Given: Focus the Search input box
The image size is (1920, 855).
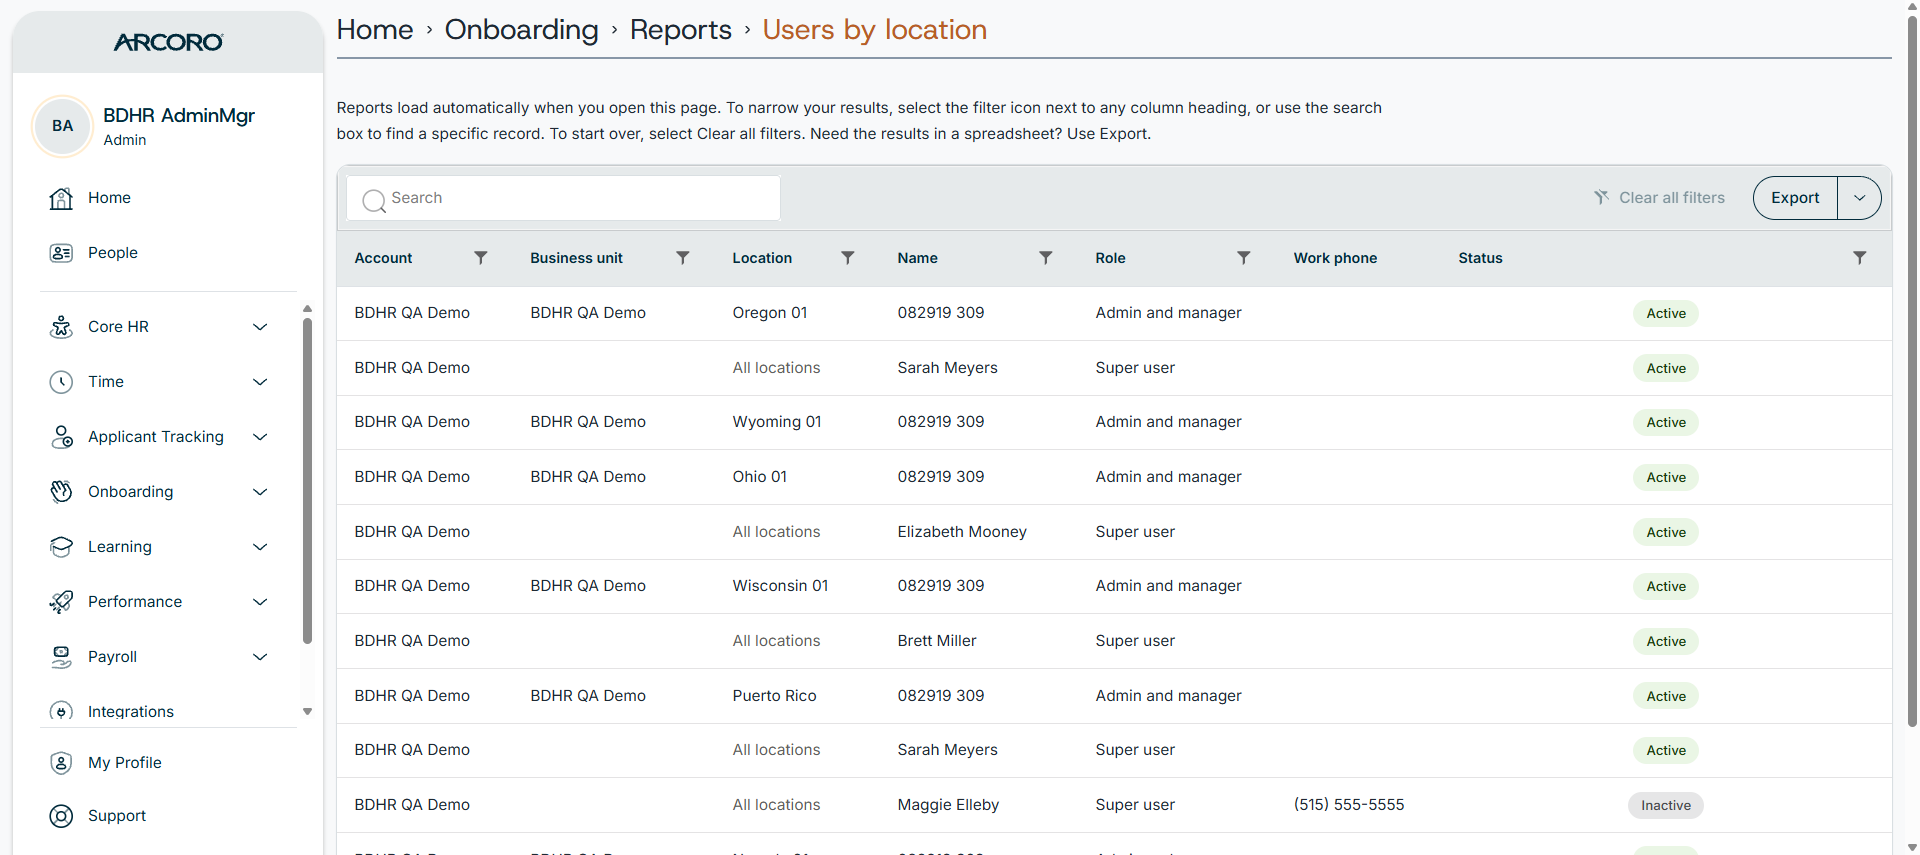Looking at the screenshot, I should click(x=564, y=198).
